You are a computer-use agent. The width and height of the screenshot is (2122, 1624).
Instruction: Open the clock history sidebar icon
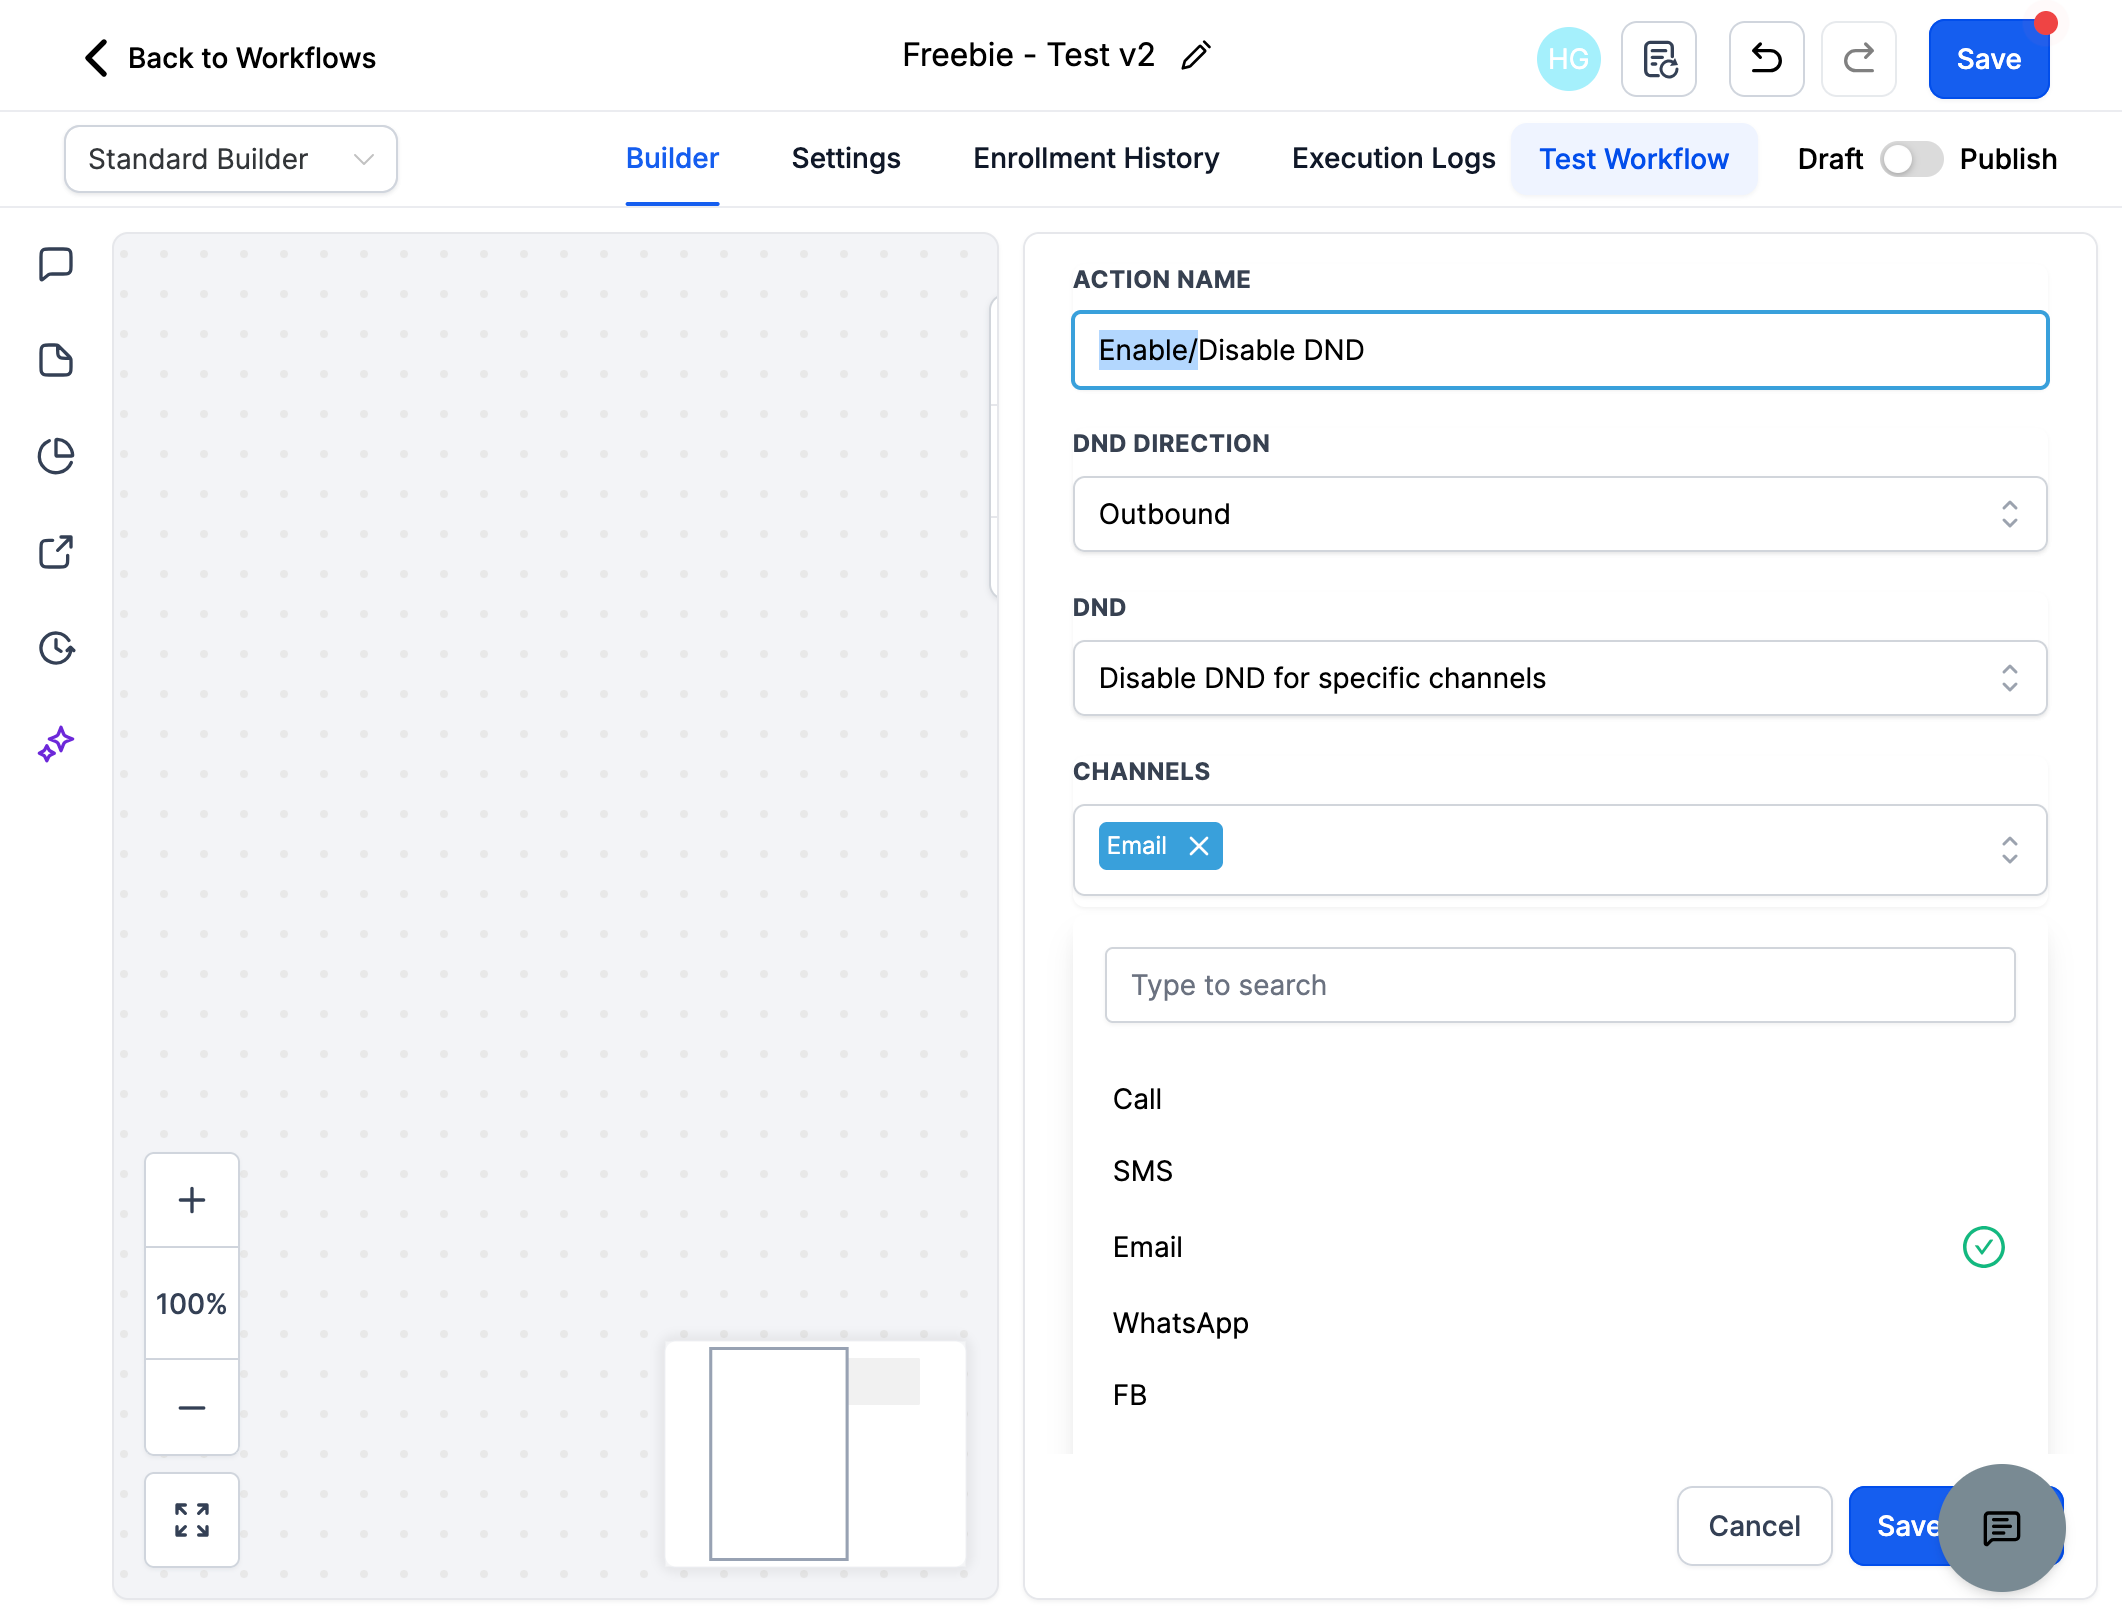[56, 648]
